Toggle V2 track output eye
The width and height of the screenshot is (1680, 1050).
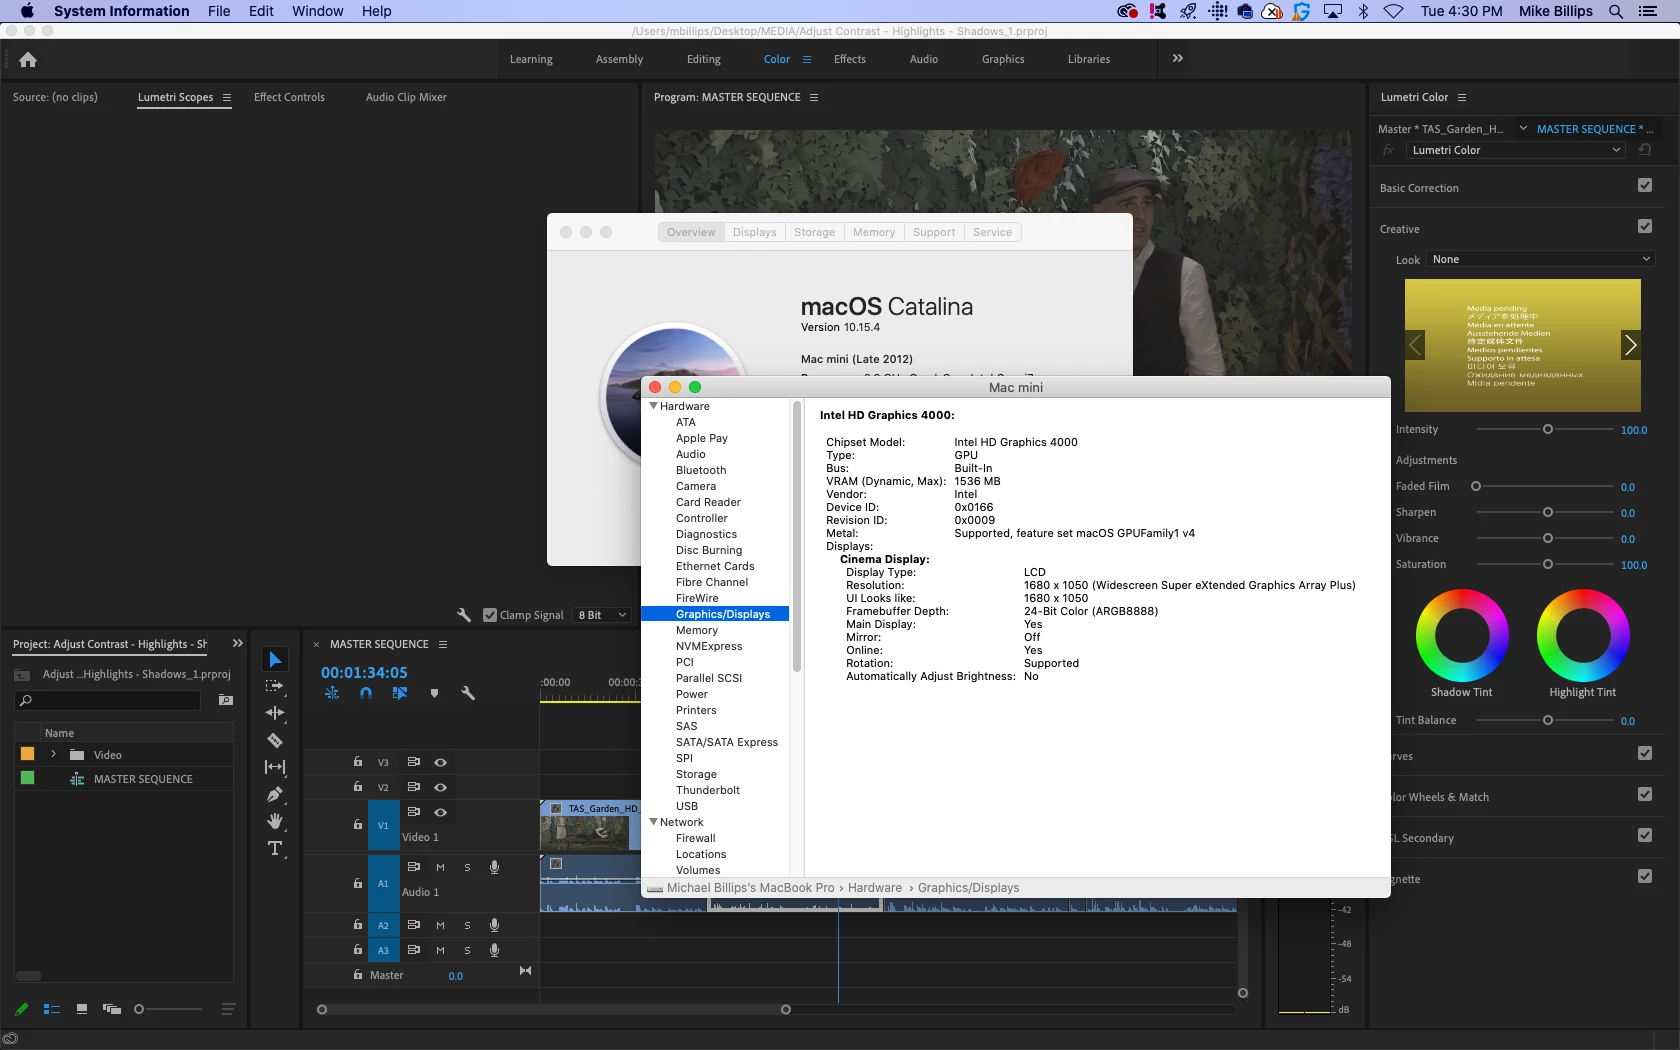pos(440,787)
